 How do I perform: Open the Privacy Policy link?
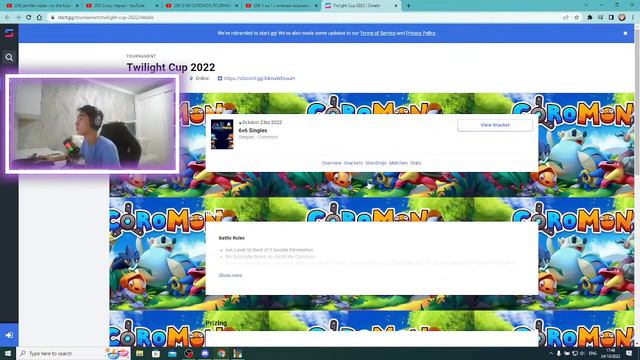420,33
